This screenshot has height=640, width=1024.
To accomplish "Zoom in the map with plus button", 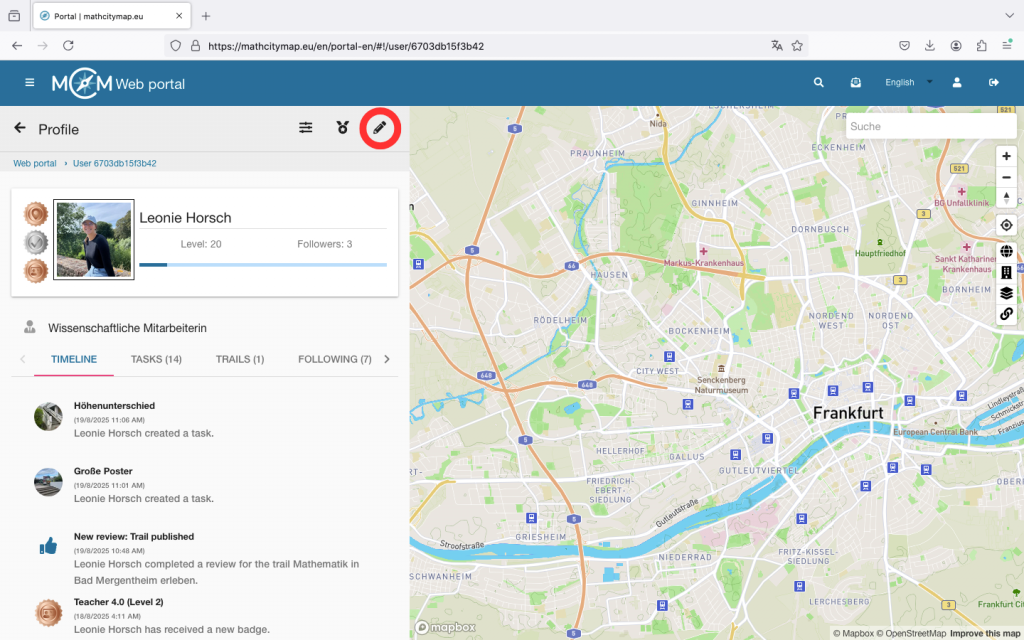I will (x=1006, y=156).
